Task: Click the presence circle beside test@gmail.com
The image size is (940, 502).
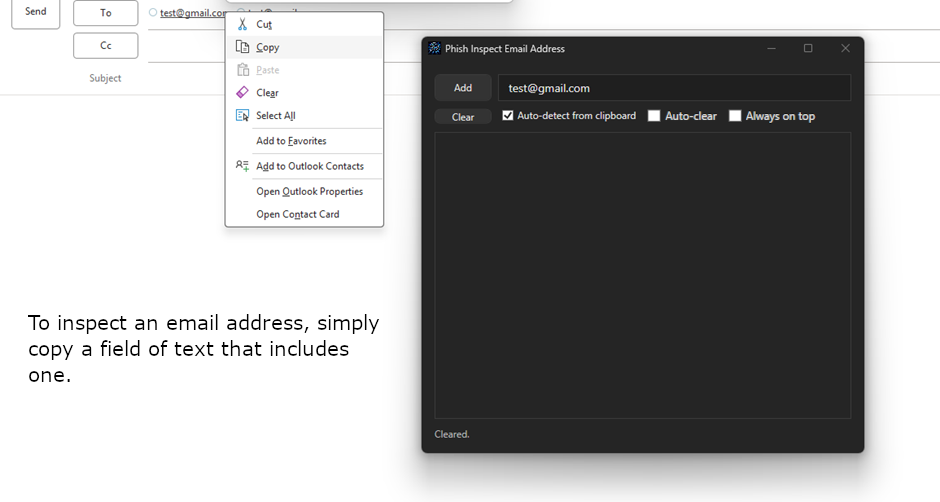Action: tap(153, 12)
